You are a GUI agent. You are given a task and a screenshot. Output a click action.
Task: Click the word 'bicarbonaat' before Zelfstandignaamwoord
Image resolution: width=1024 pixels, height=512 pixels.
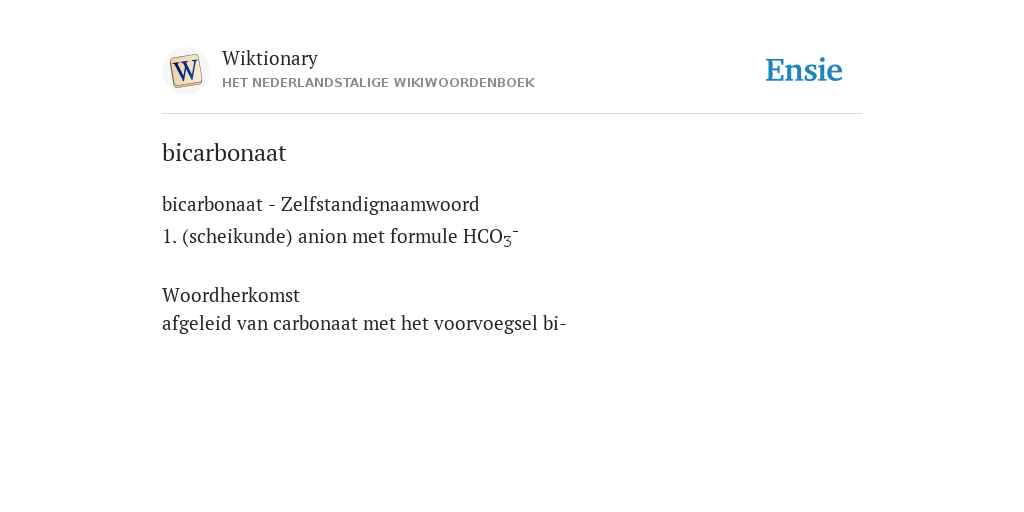click(212, 204)
